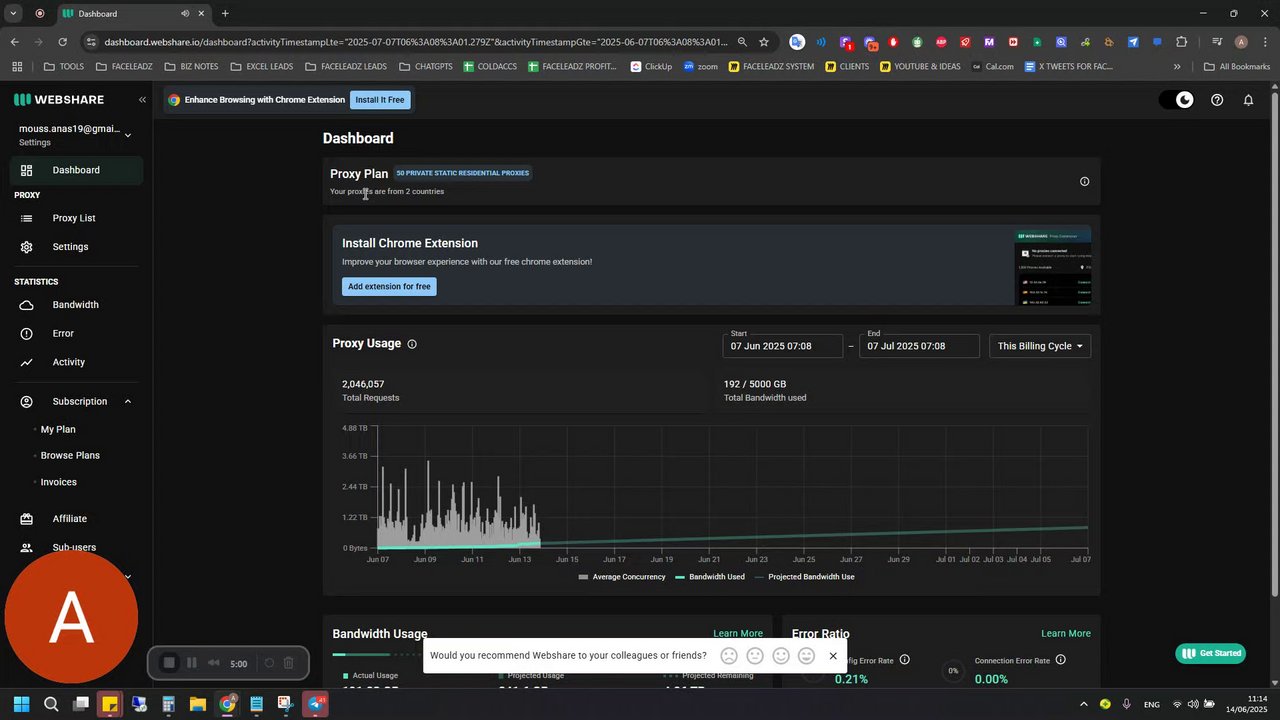Screen dimensions: 1280x720
Task: Click the Proxy Plan info icon
Action: click(x=1084, y=181)
